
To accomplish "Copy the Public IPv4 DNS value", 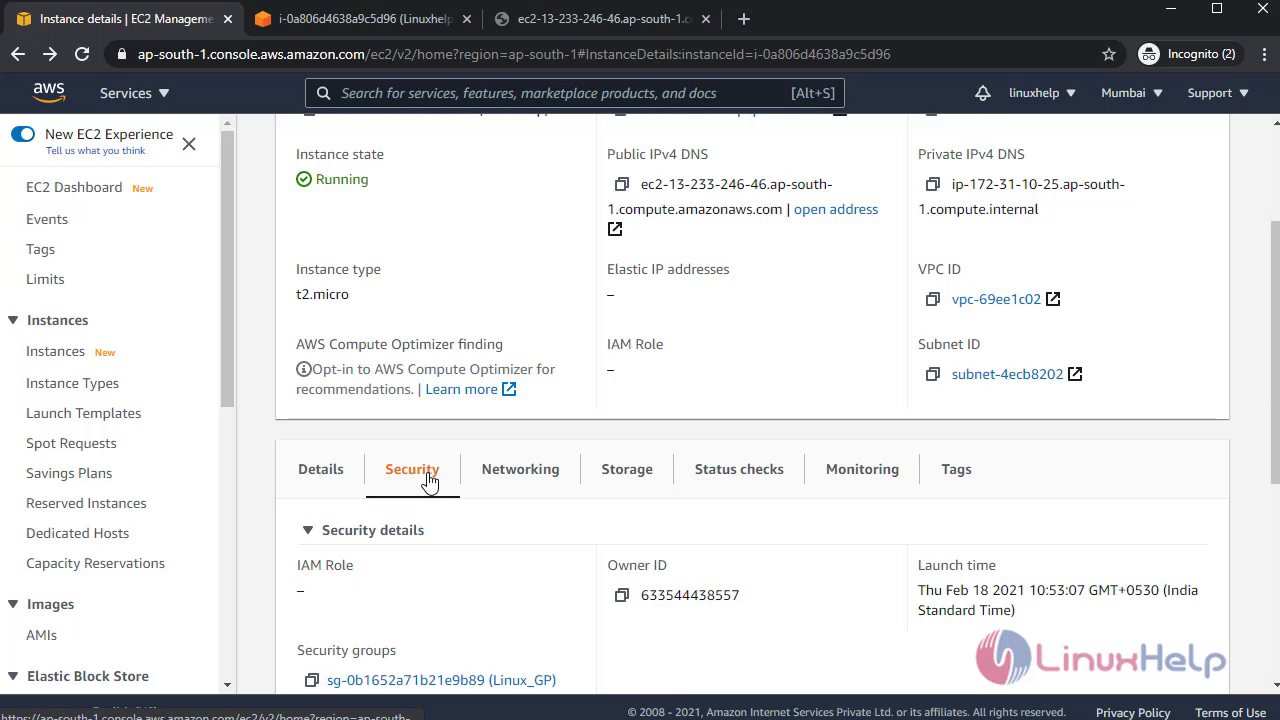I will click(622, 184).
